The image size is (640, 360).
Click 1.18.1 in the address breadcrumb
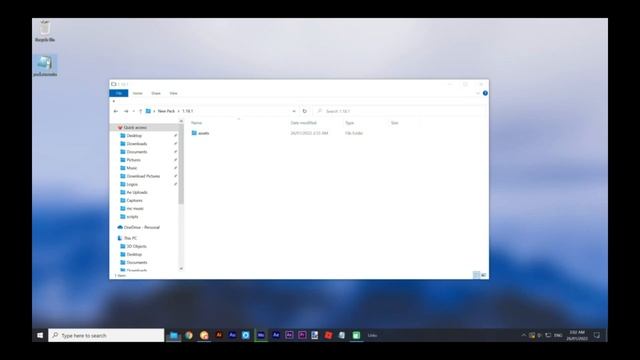[x=188, y=111]
